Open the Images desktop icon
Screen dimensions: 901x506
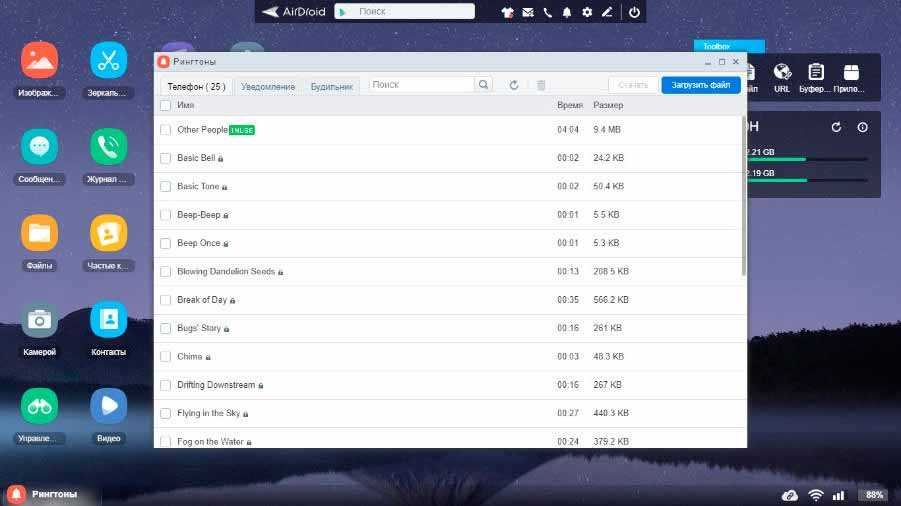pyautogui.click(x=40, y=61)
